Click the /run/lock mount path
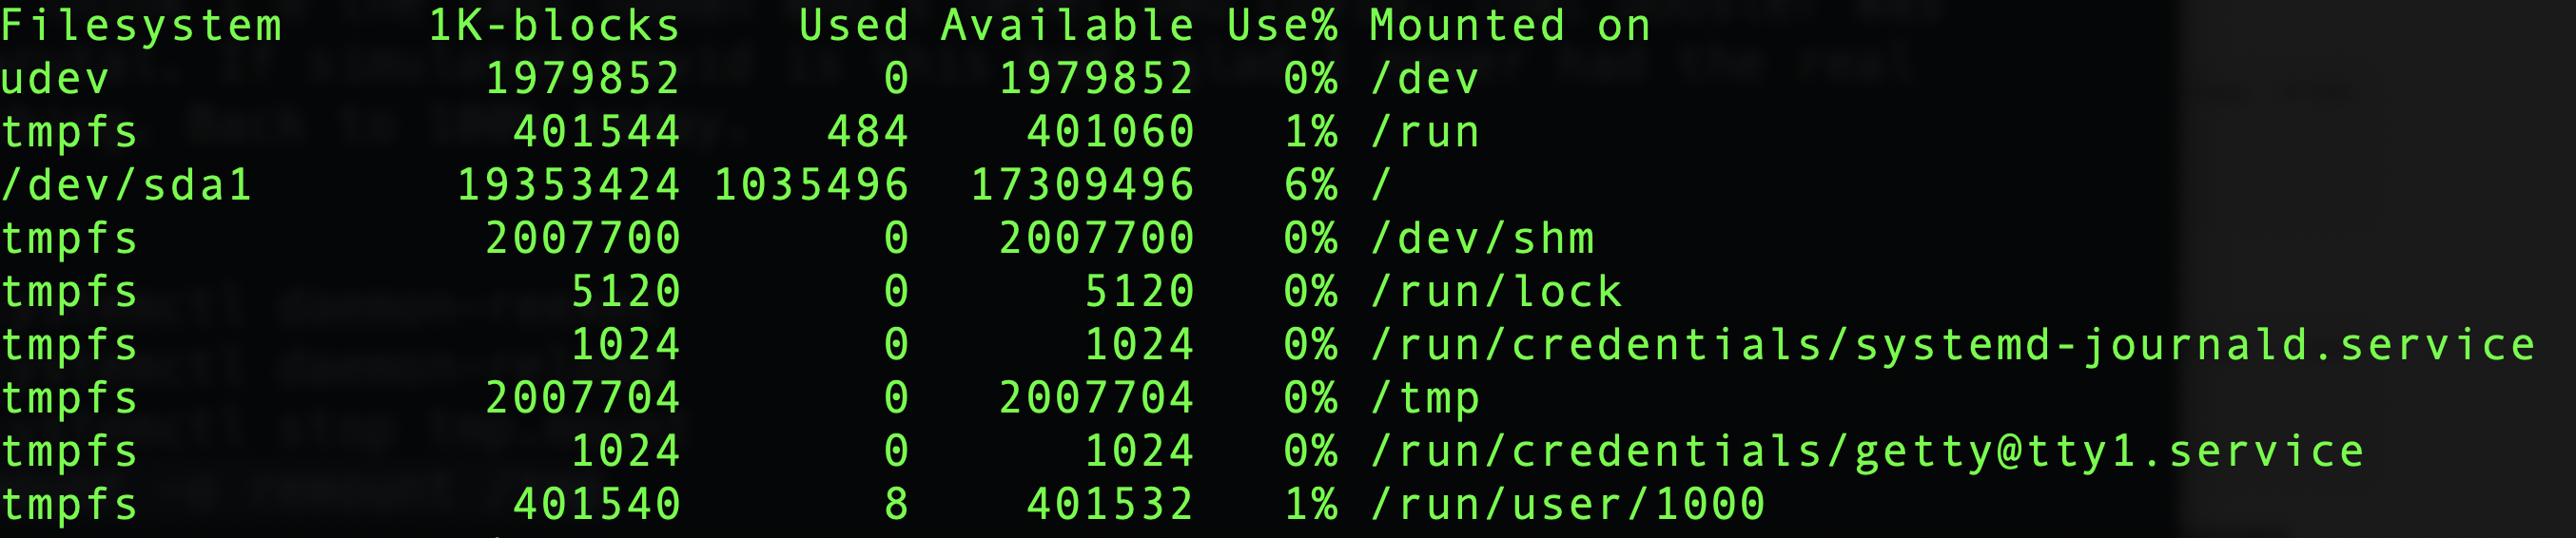The width and height of the screenshot is (2576, 538). coord(1496,292)
